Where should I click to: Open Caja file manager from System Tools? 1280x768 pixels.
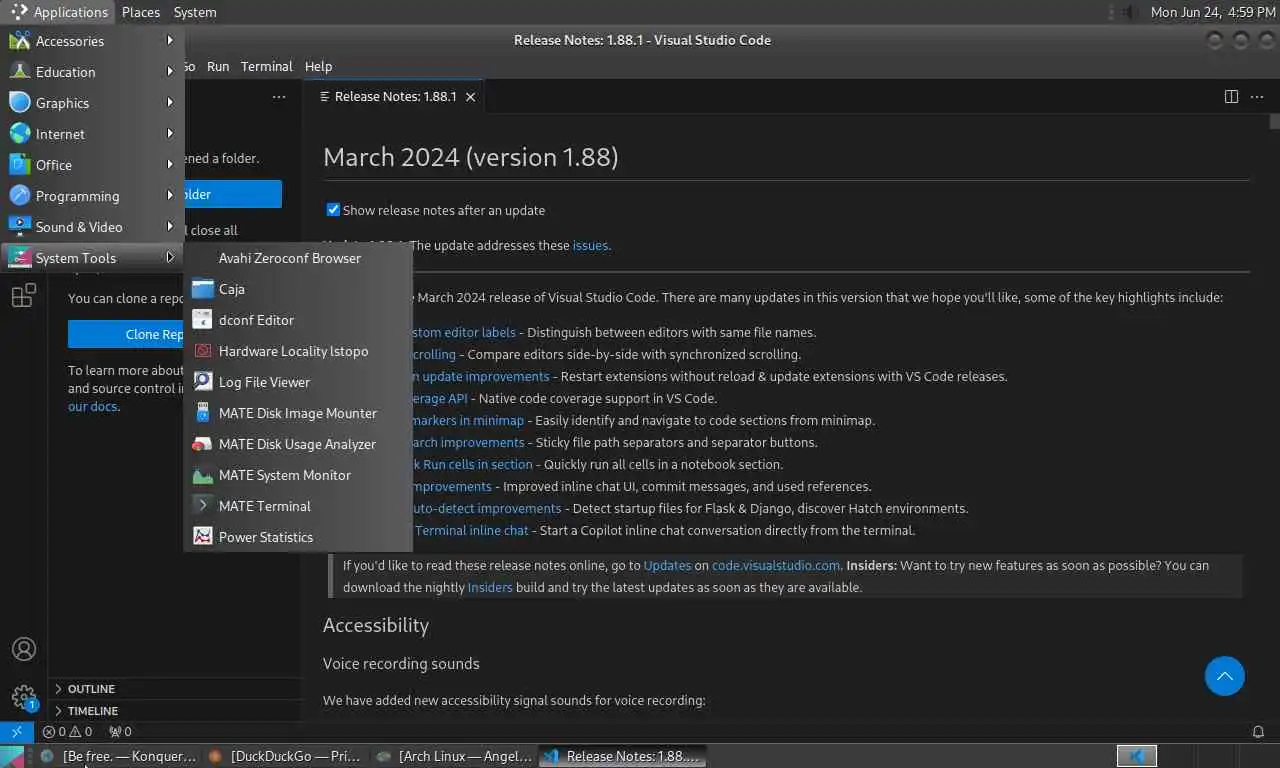click(x=298, y=289)
